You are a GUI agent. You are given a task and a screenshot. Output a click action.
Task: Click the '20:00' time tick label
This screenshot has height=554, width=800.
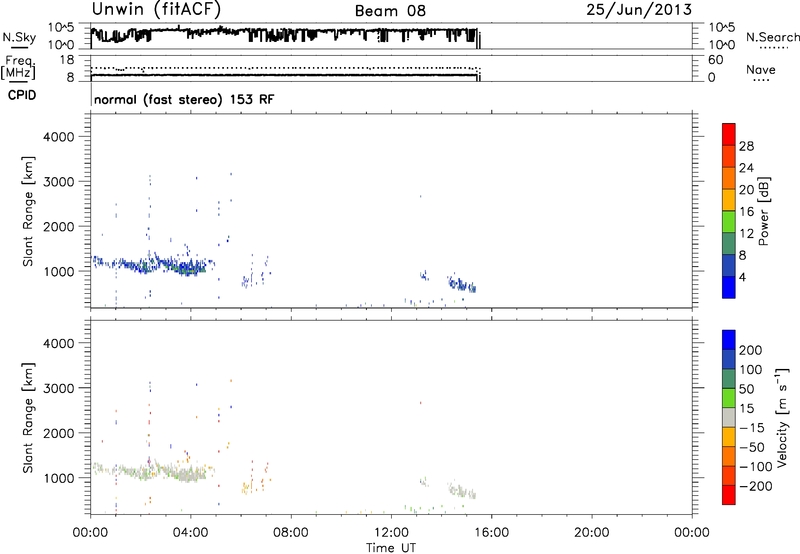tap(591, 533)
